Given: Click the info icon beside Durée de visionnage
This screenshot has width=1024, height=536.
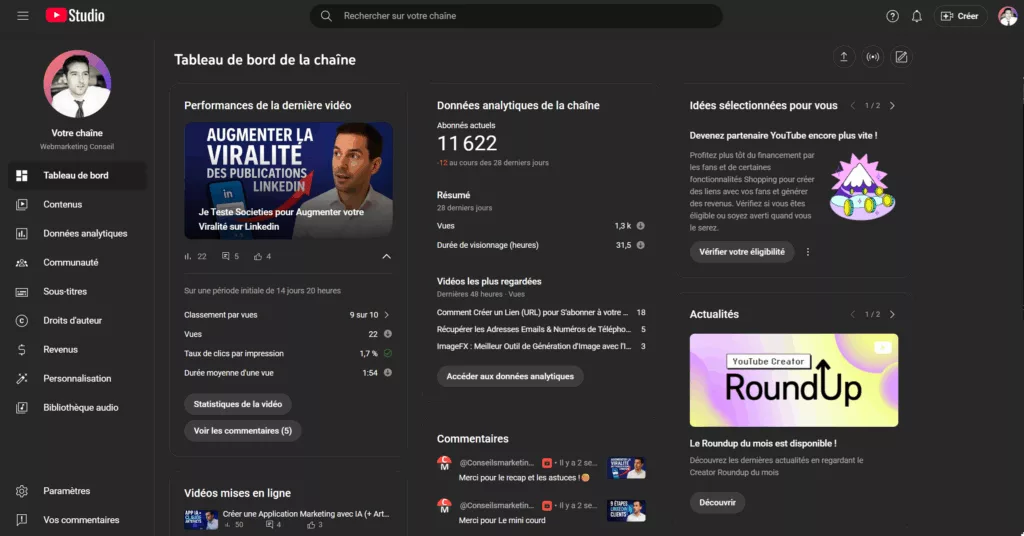Looking at the screenshot, I should pos(641,245).
